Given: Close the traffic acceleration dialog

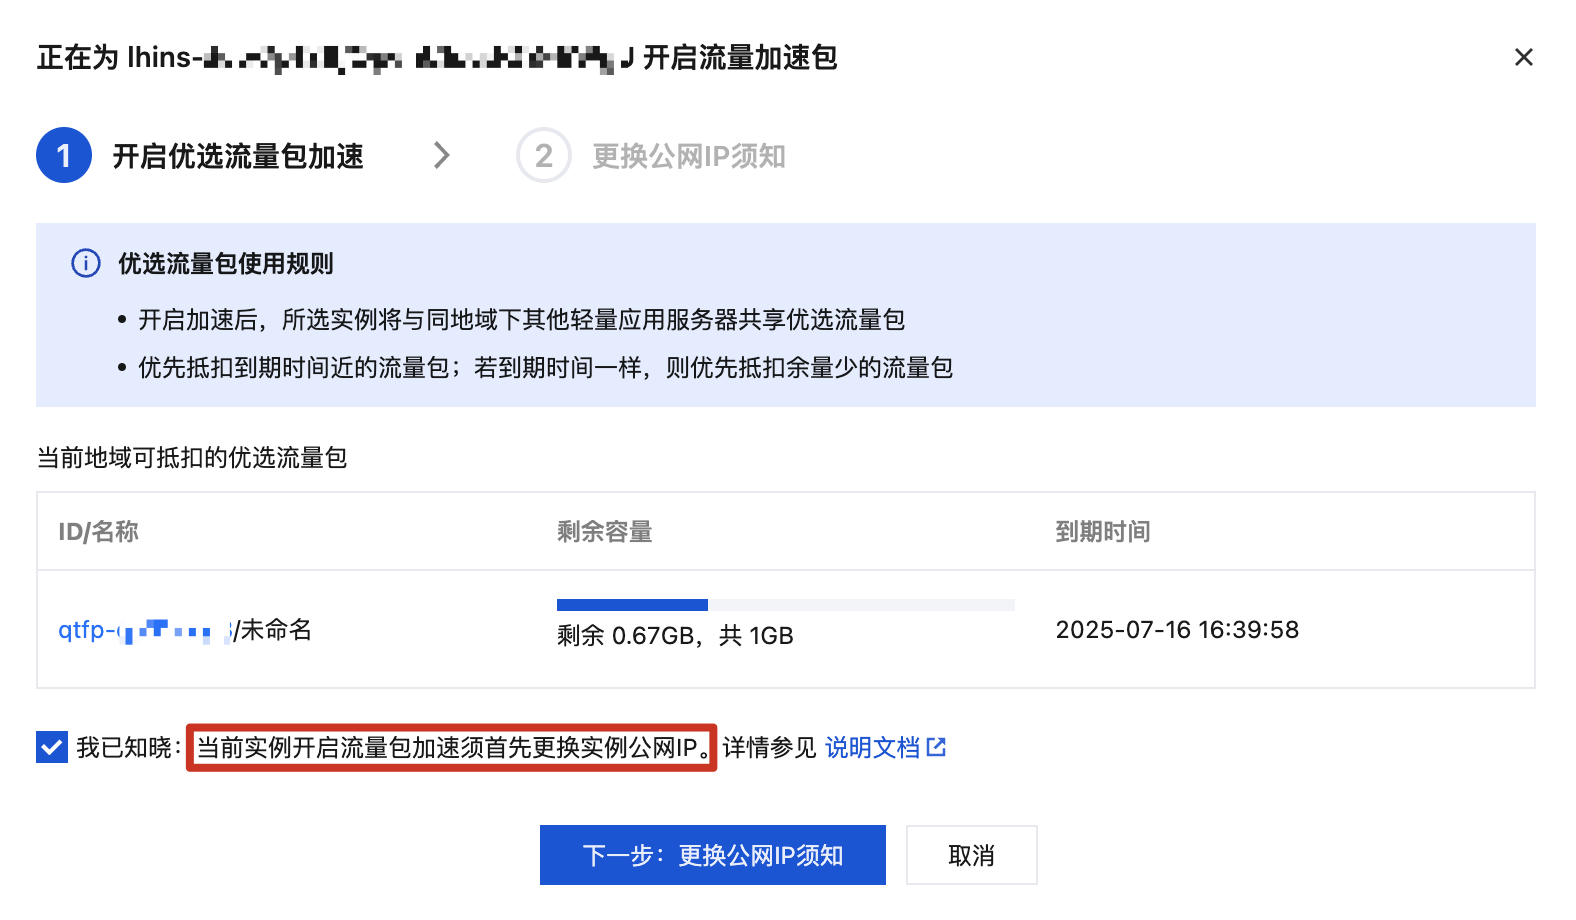Looking at the screenshot, I should click(x=1523, y=57).
